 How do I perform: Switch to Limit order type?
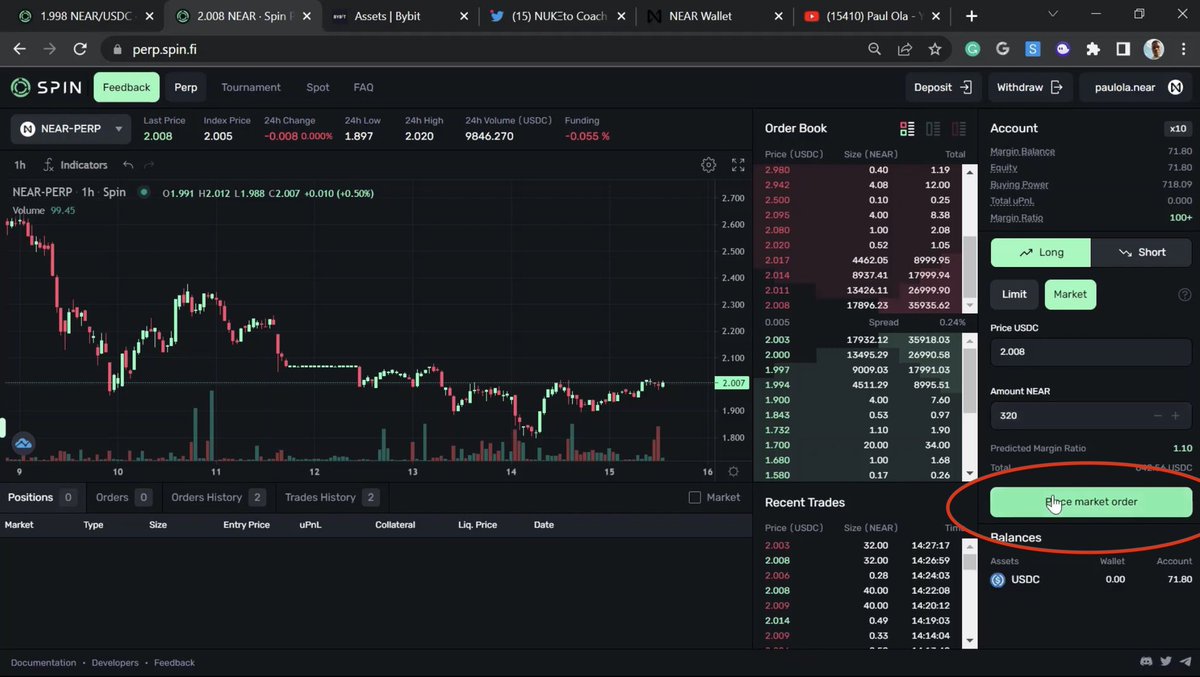[x=1014, y=294]
